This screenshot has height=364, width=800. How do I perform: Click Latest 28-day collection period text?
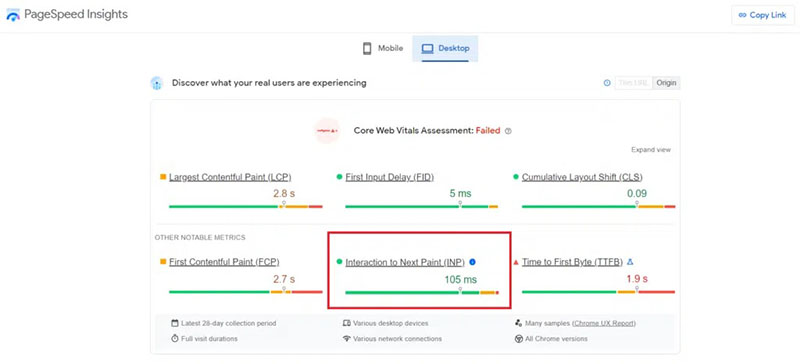point(229,323)
